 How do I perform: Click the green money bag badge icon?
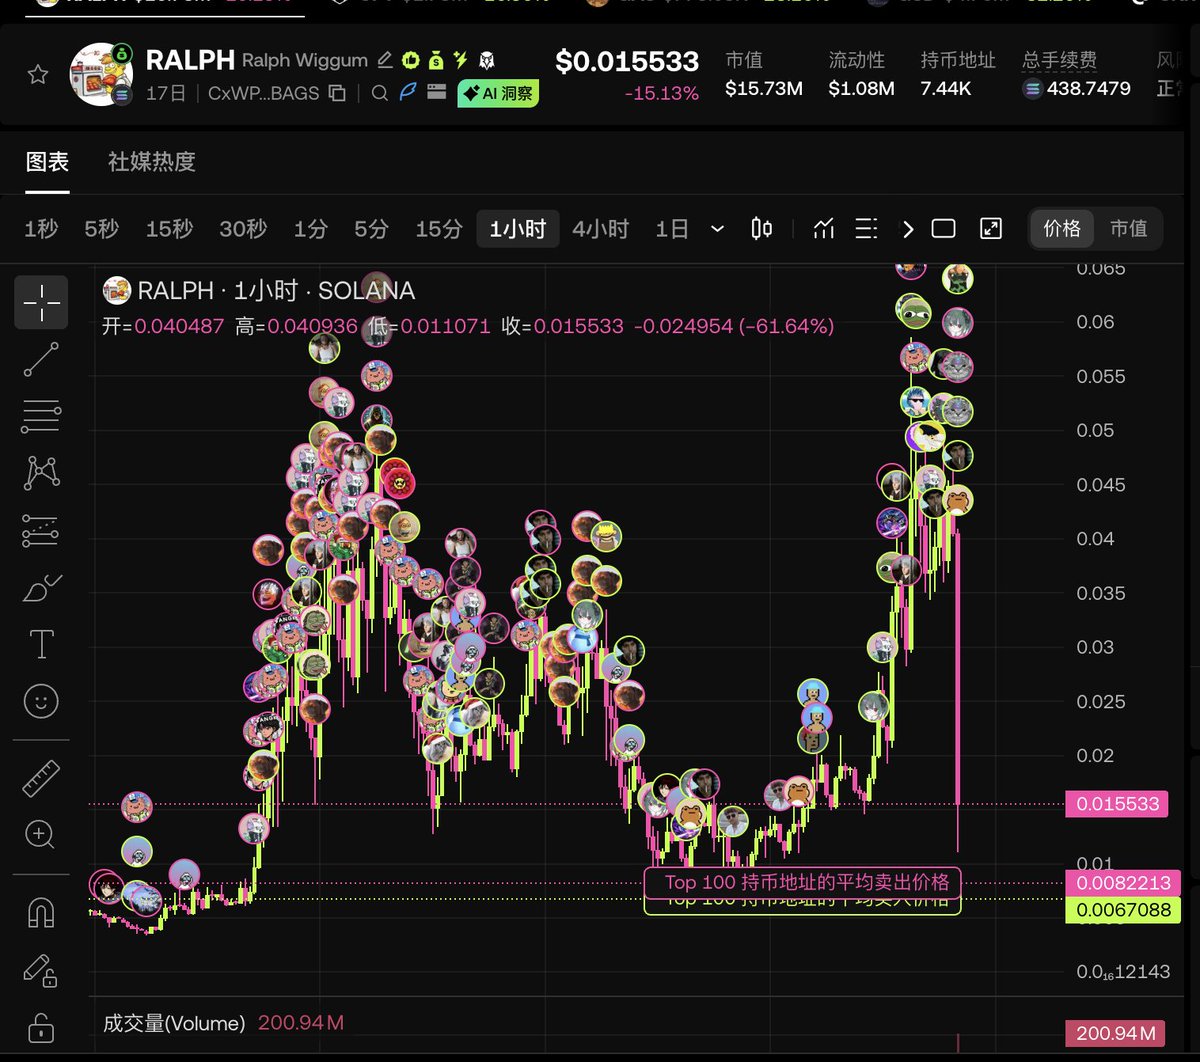pyautogui.click(x=437, y=61)
